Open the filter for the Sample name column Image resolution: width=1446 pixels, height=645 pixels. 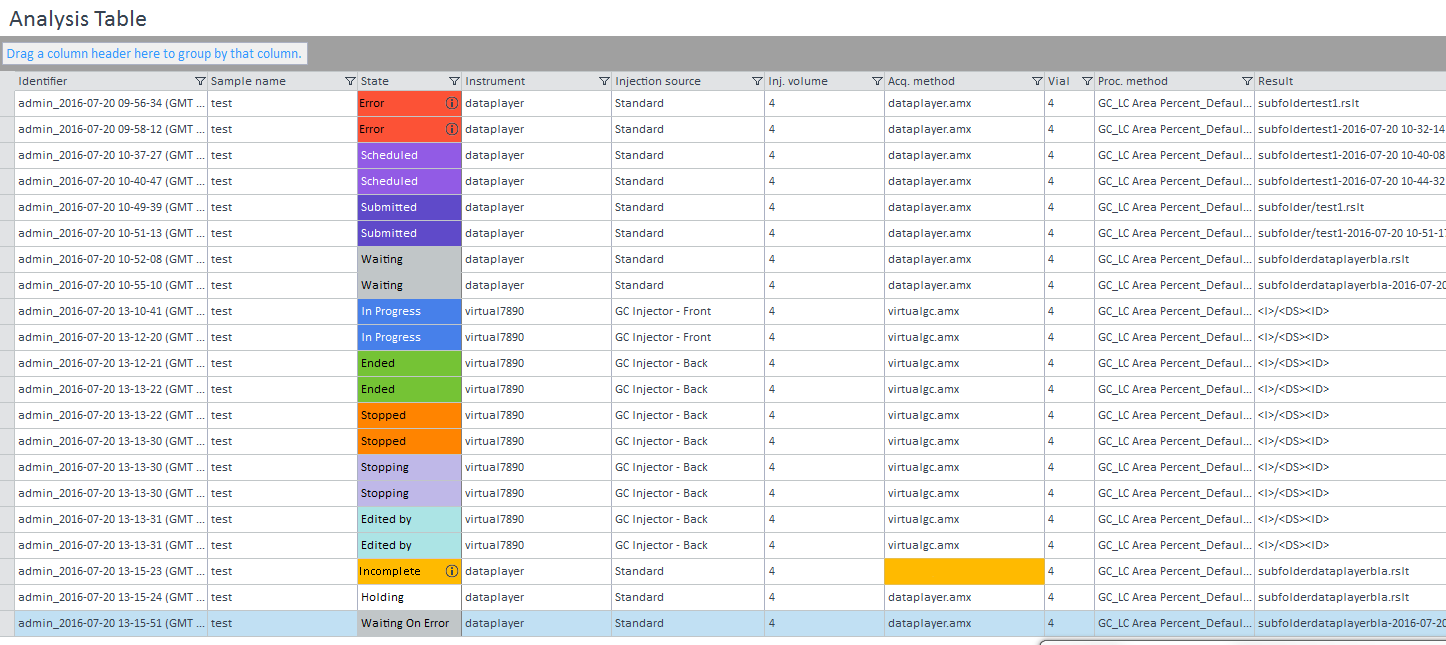pos(350,82)
